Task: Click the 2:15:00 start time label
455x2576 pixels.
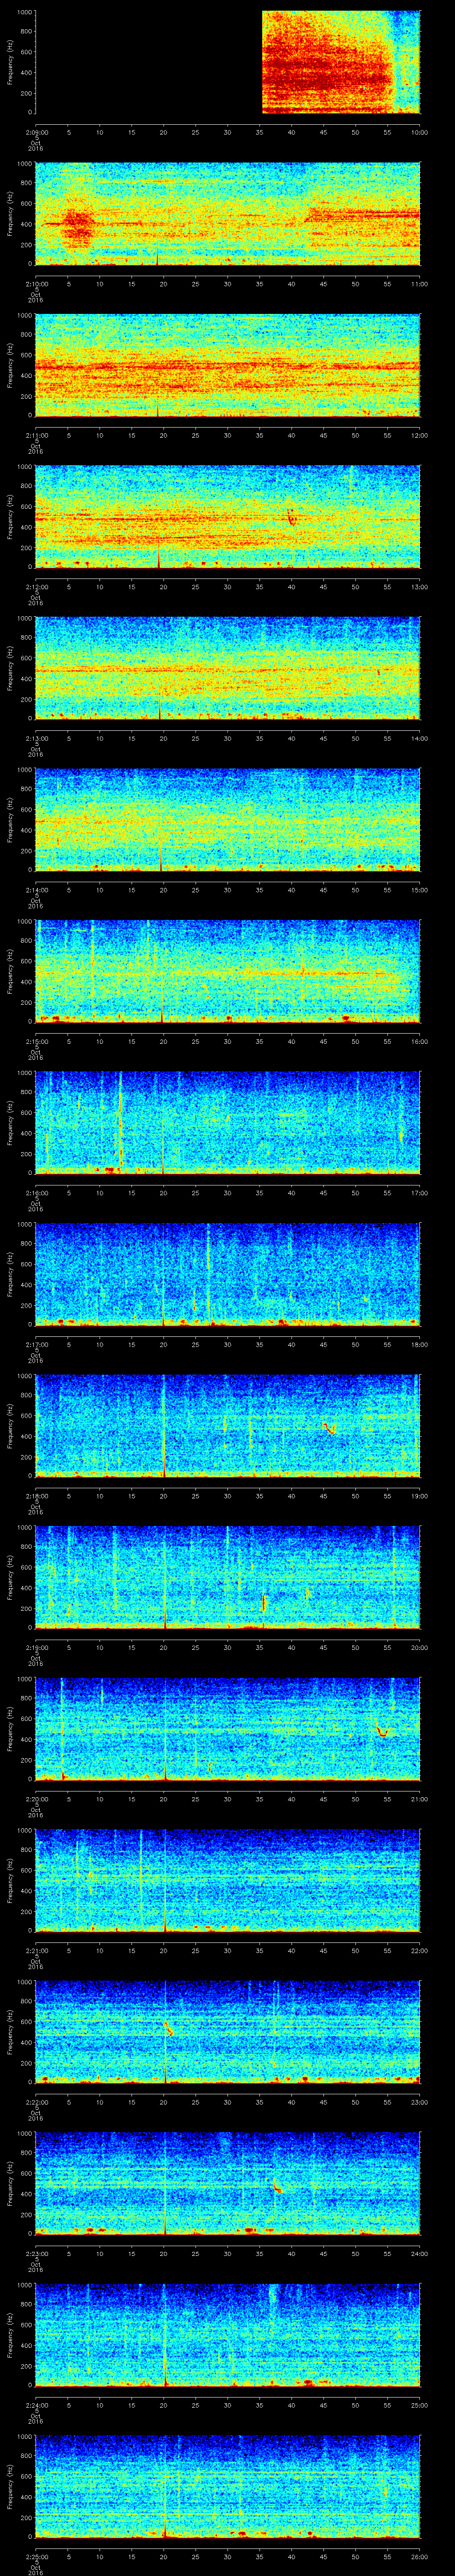Action: [x=36, y=1041]
